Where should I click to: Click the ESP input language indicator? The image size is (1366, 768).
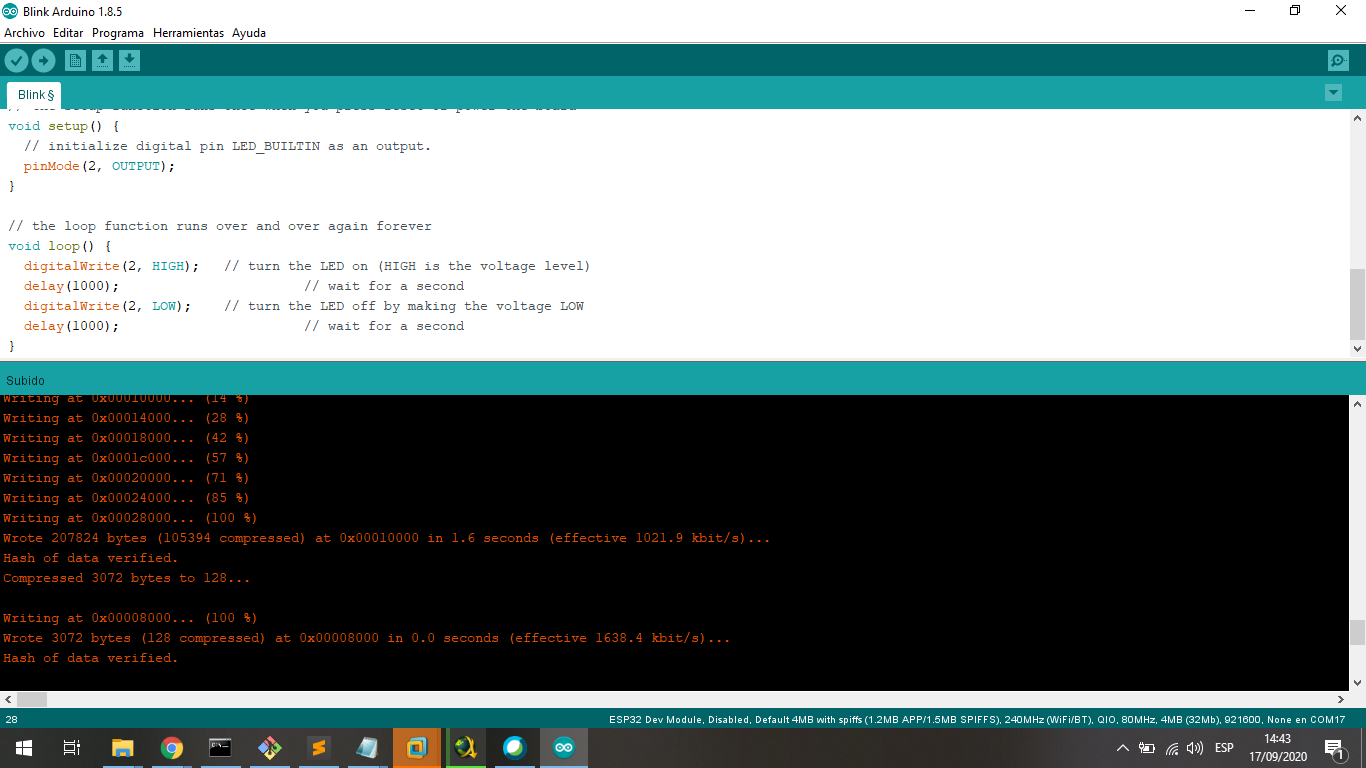1224,748
